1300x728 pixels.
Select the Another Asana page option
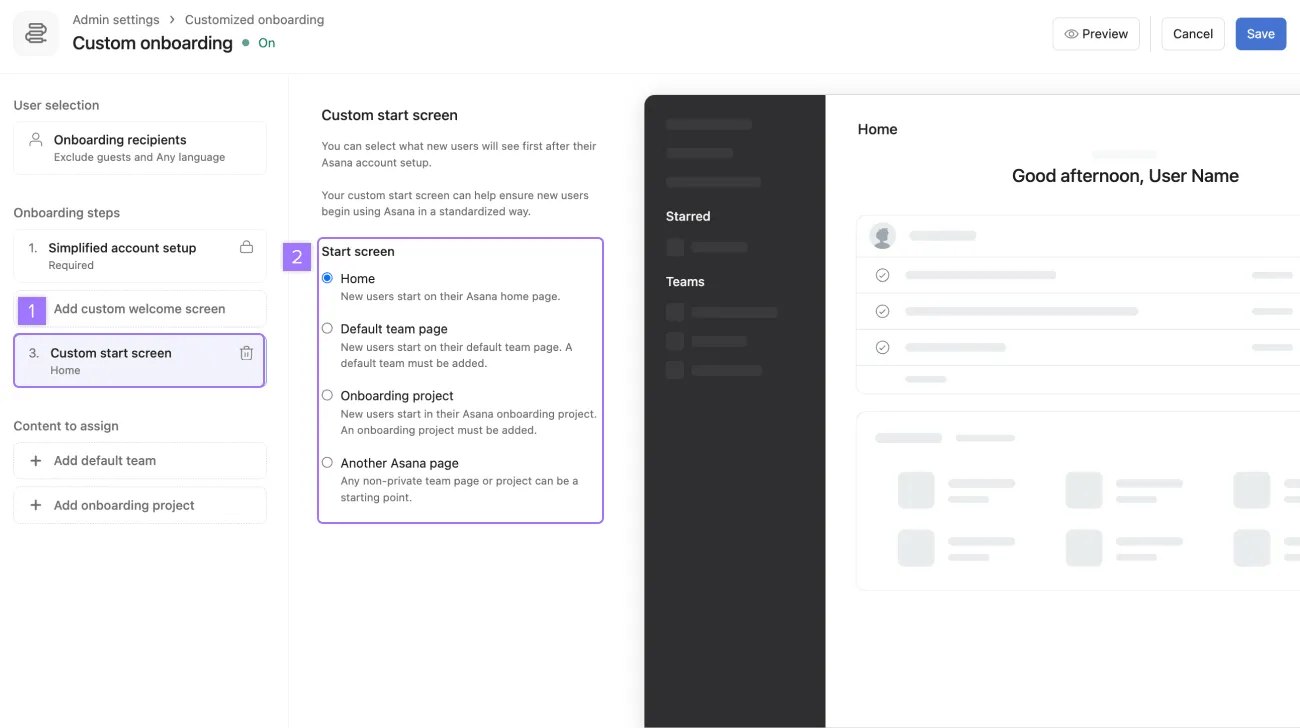point(327,462)
